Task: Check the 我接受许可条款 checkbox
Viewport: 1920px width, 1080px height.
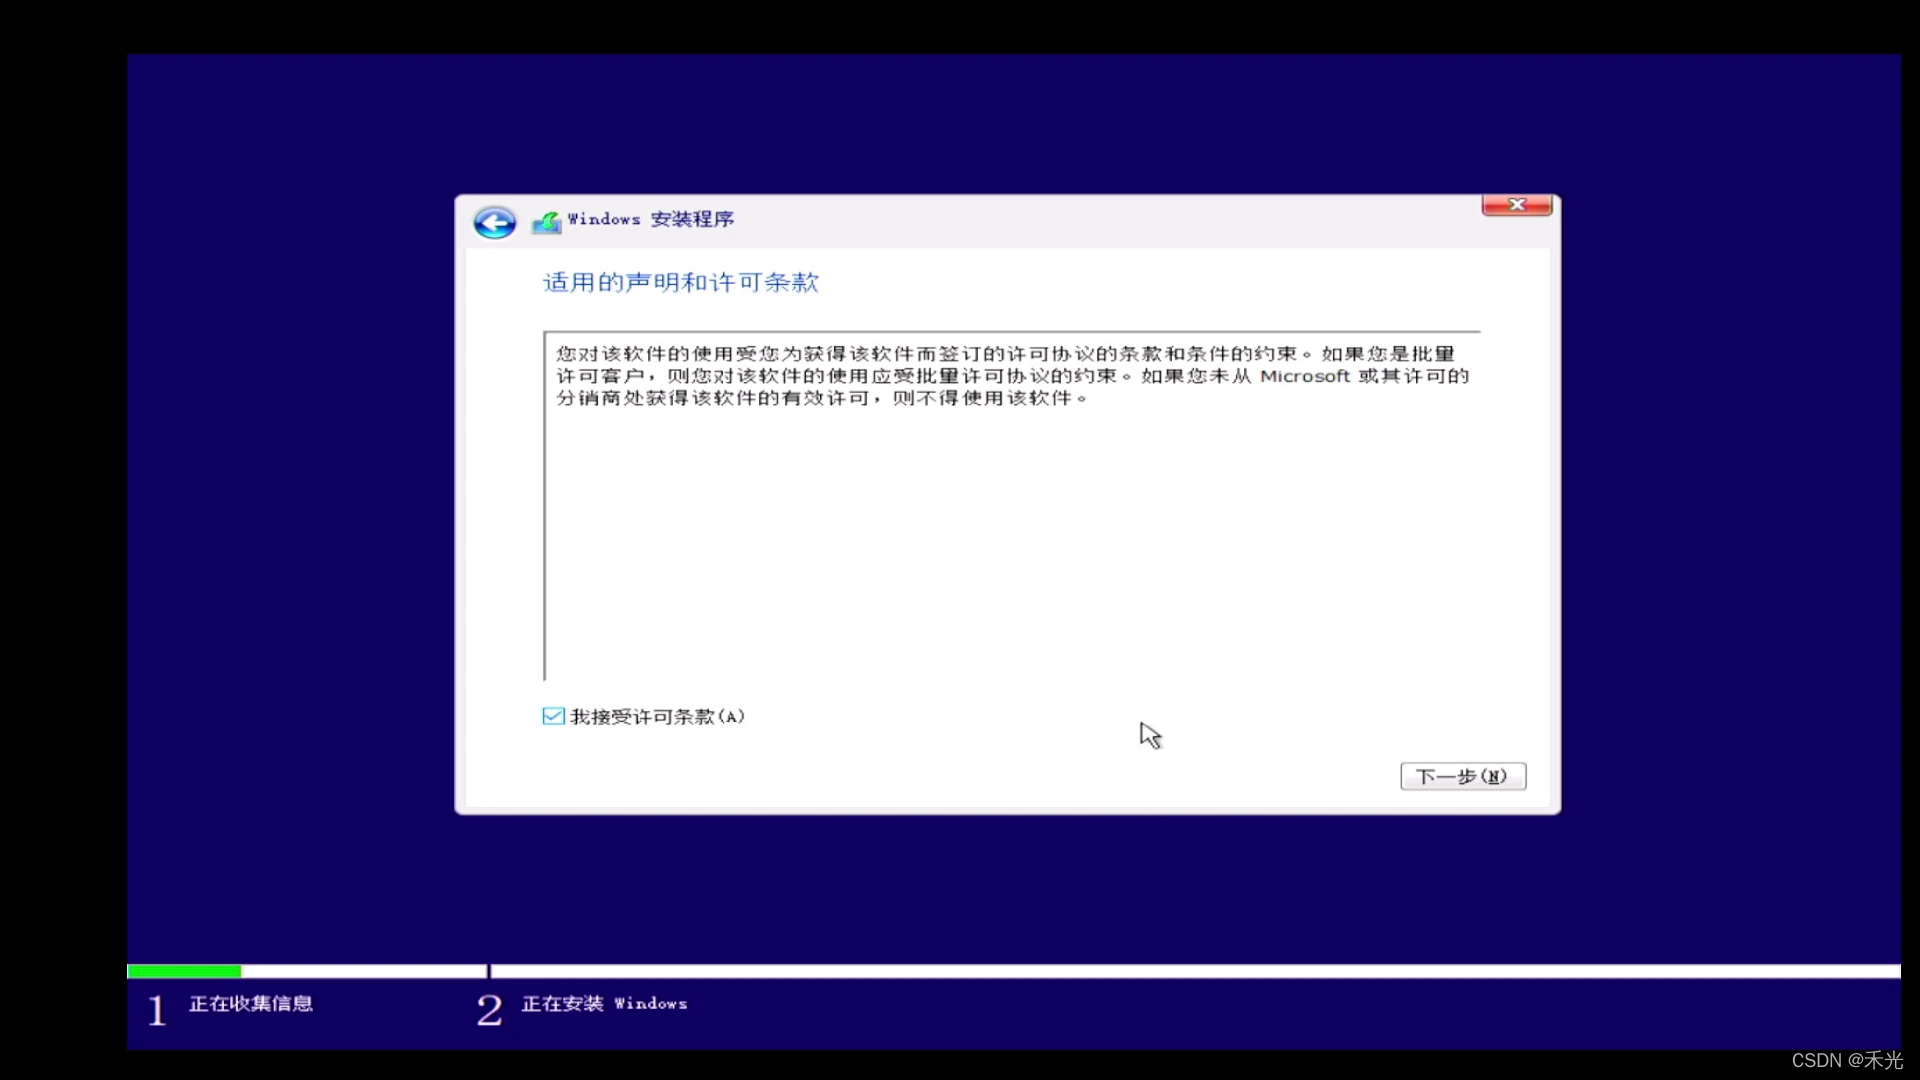Action: coord(553,716)
